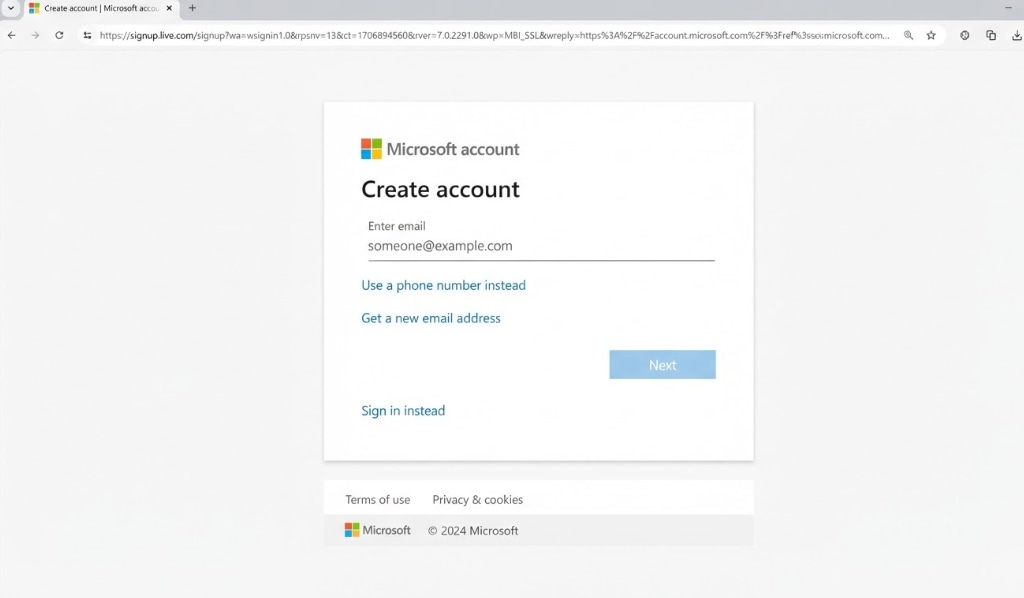Open Privacy & cookies link
The width and height of the screenshot is (1024, 598).
tap(477, 499)
